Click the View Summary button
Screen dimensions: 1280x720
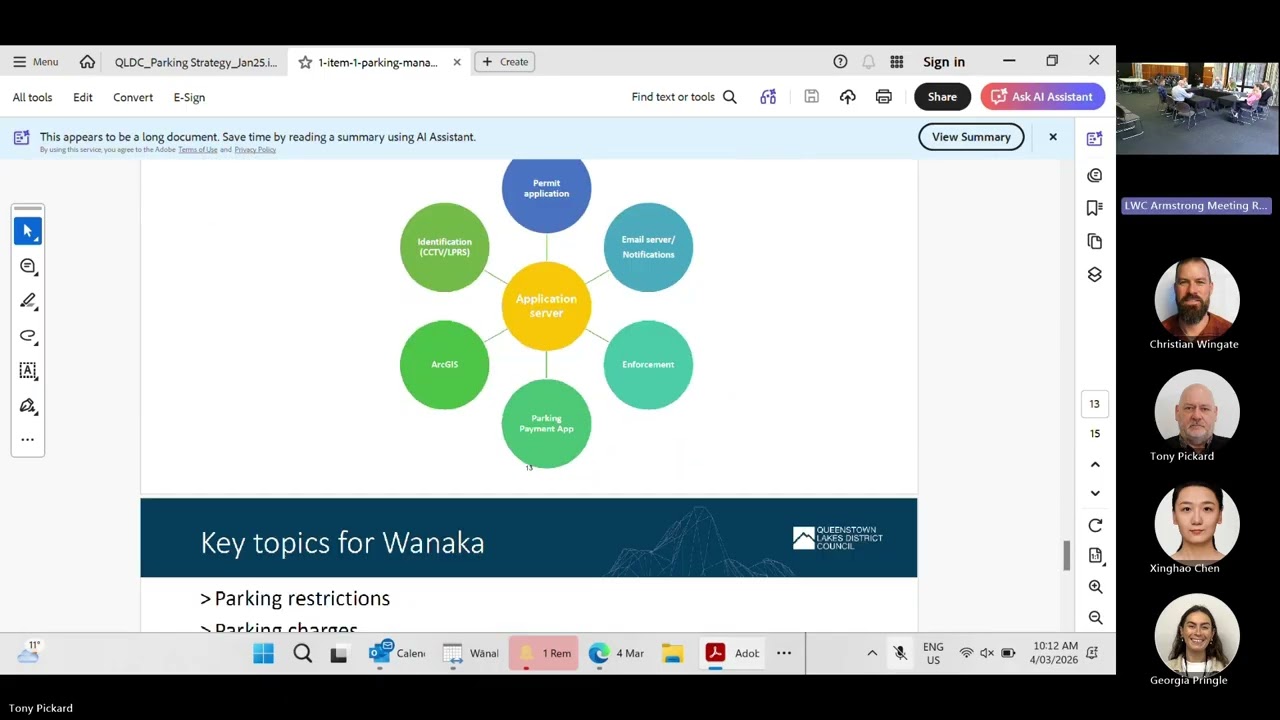971,137
